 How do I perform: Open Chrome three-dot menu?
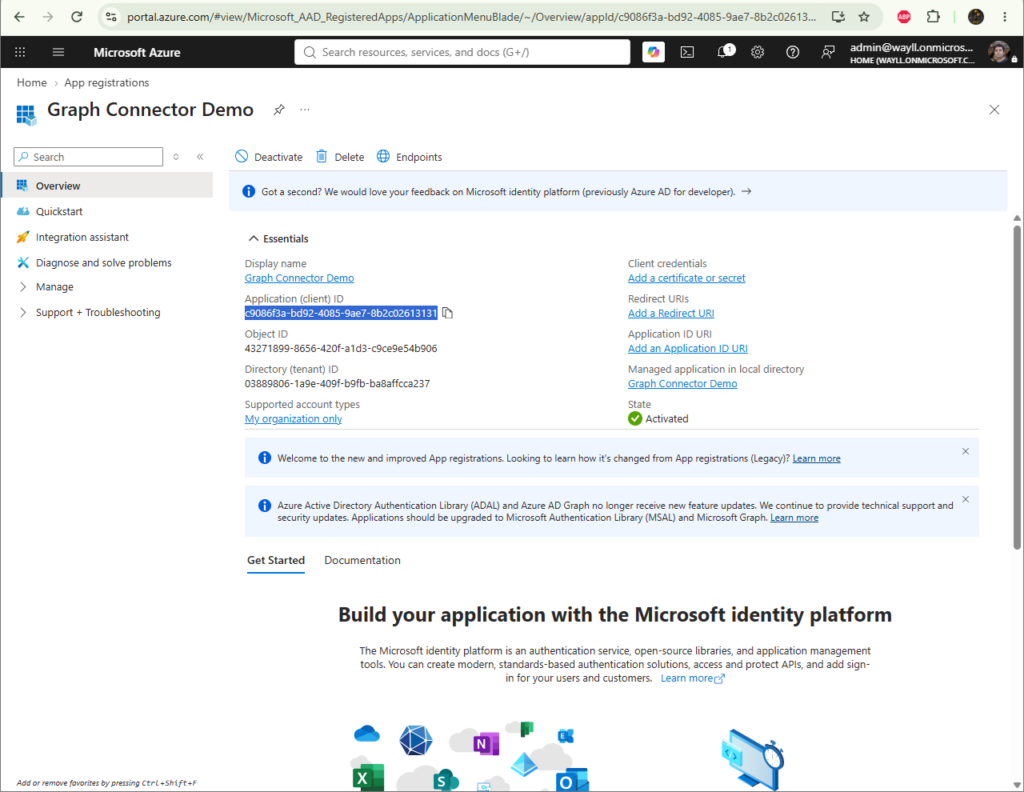click(1004, 17)
